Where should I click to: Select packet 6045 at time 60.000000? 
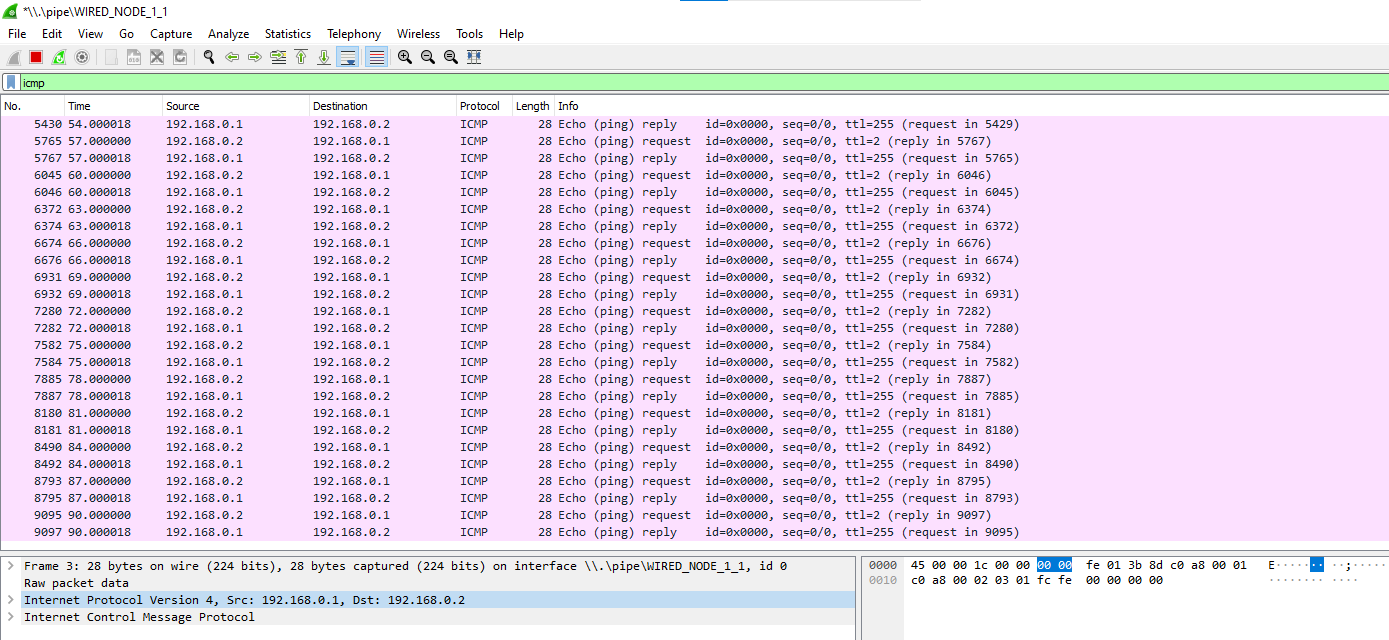[x=694, y=175]
